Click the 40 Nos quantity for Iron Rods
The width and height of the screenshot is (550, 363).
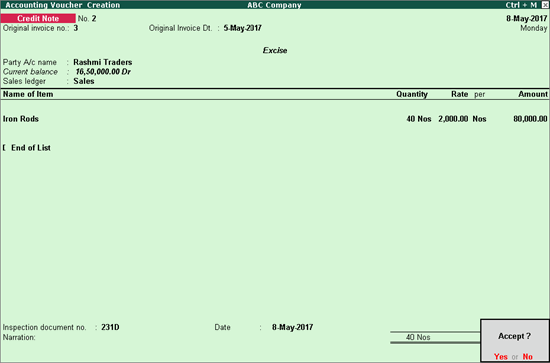(x=419, y=119)
